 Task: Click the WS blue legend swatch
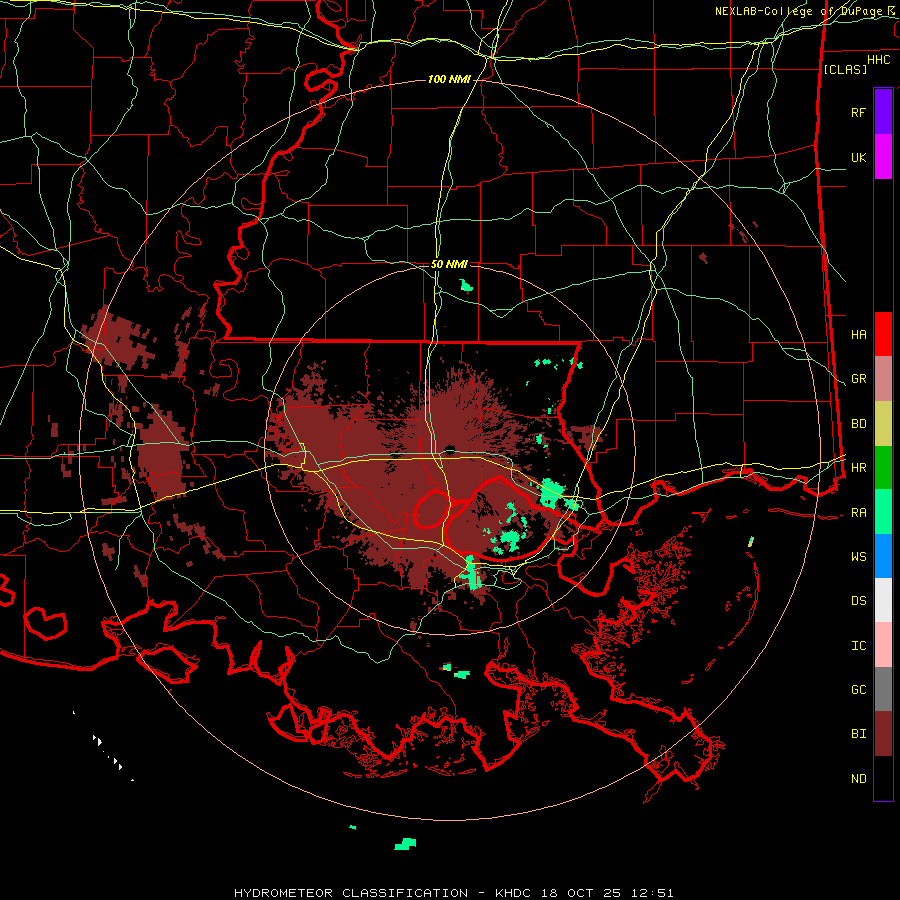[883, 556]
